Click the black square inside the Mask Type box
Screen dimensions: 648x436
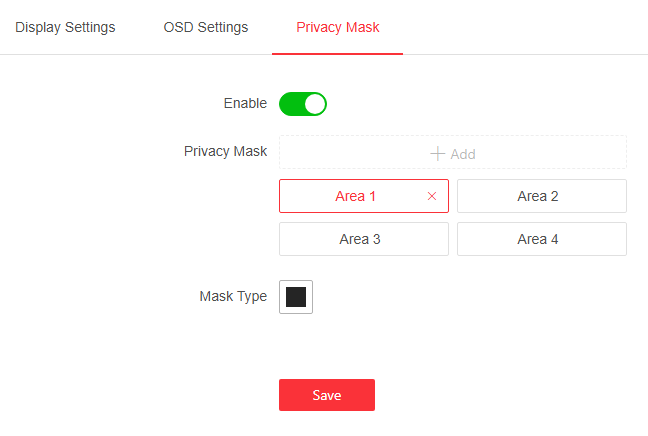[x=296, y=297]
